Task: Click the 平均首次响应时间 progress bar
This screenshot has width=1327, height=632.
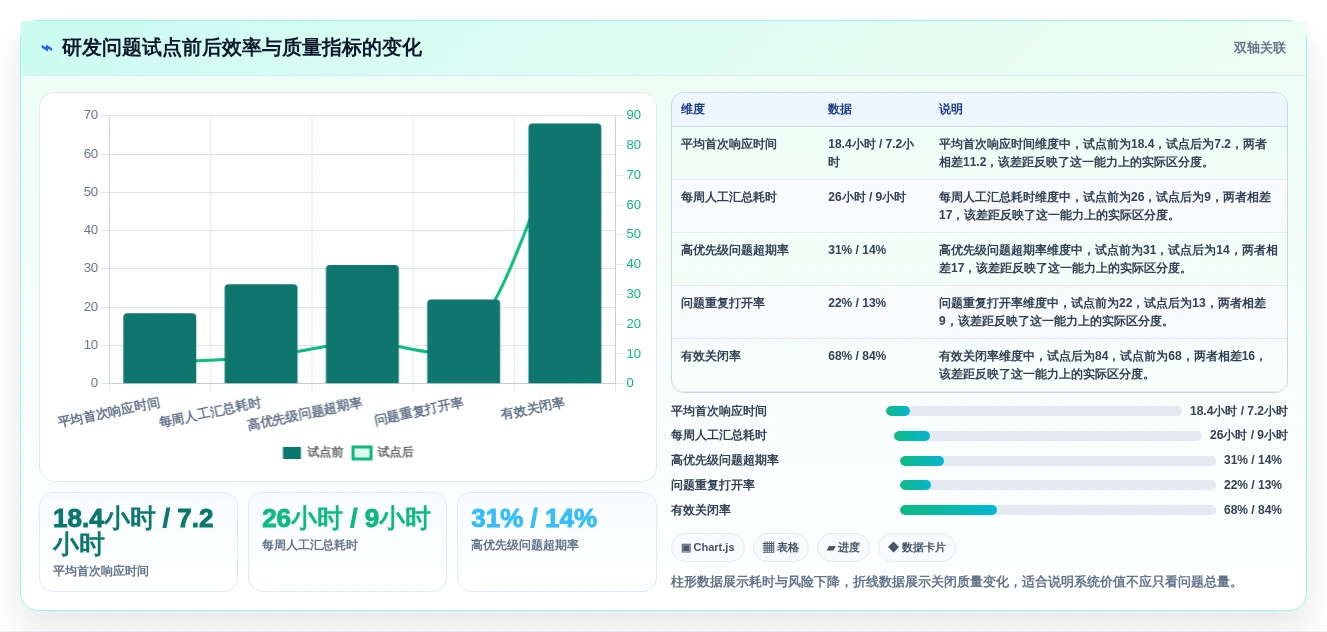Action: (1034, 411)
